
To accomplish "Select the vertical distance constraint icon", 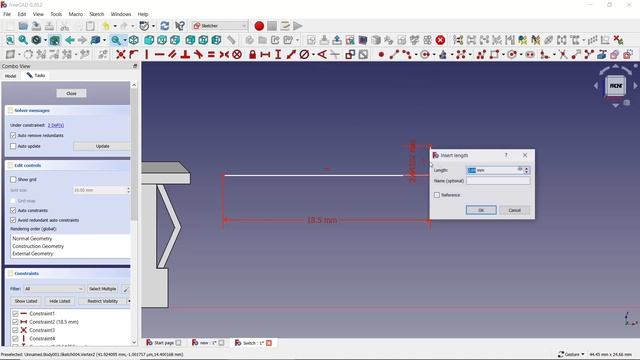I will [x=278, y=54].
